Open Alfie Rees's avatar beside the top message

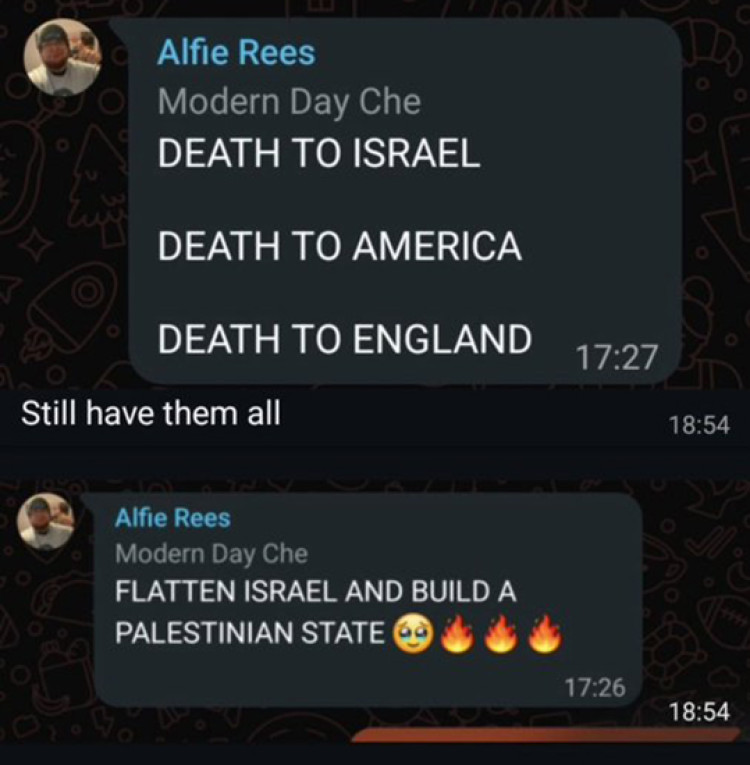(x=62, y=57)
